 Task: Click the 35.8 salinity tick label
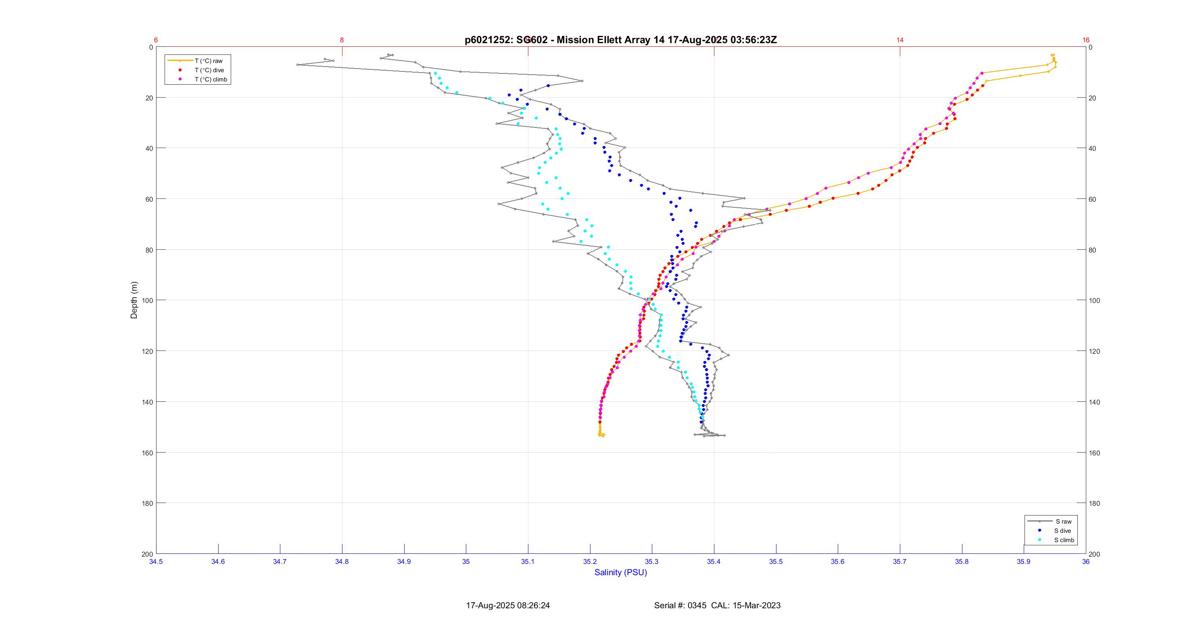(962, 561)
